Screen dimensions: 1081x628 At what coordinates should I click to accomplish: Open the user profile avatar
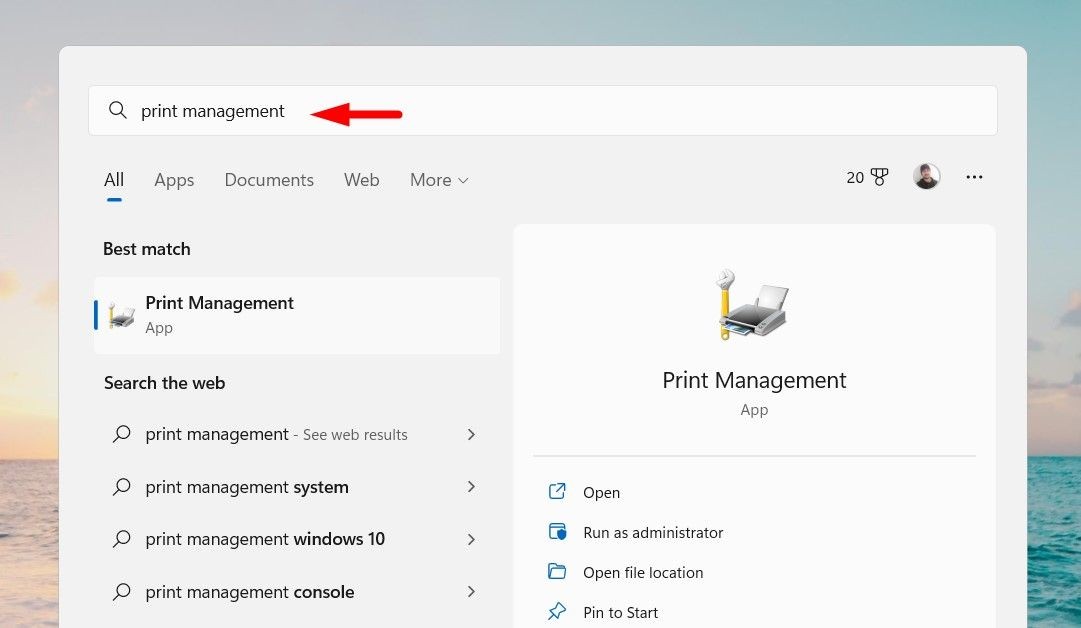926,176
